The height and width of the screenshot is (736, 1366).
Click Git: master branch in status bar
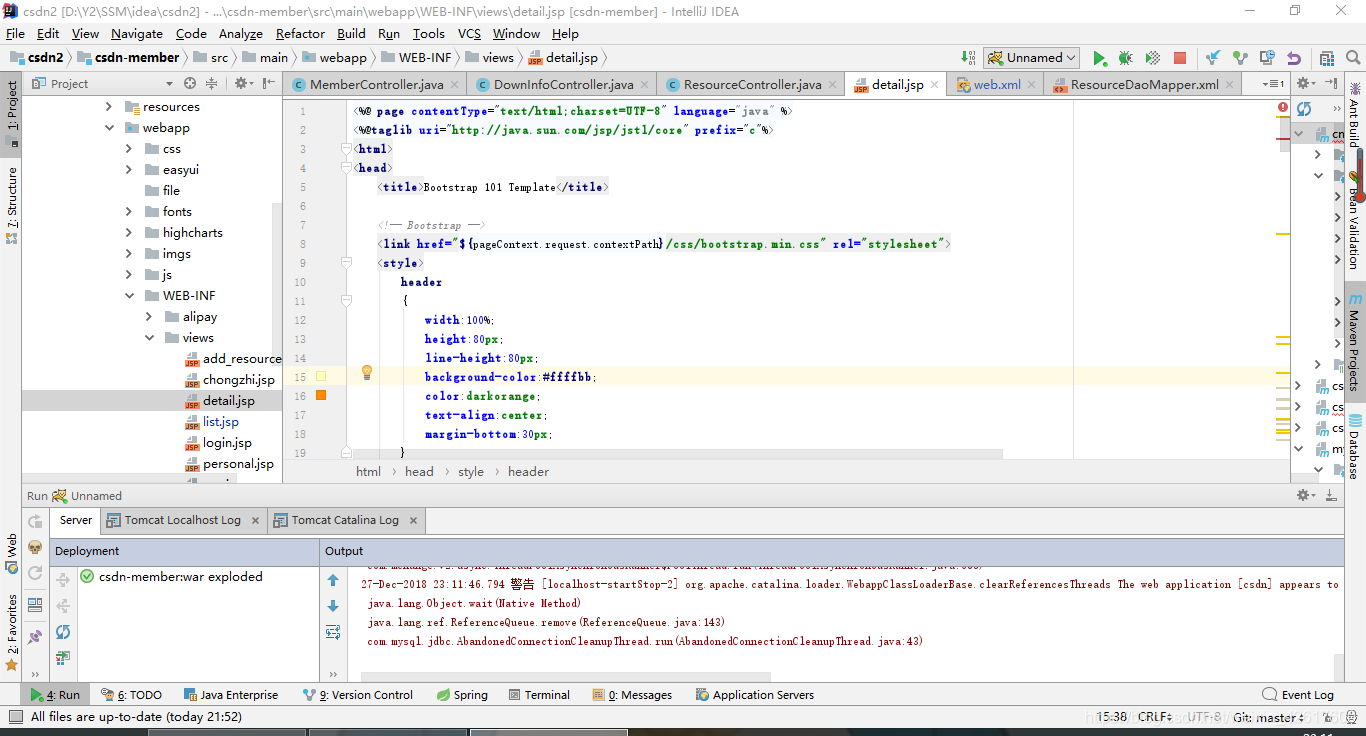(x=1270, y=717)
